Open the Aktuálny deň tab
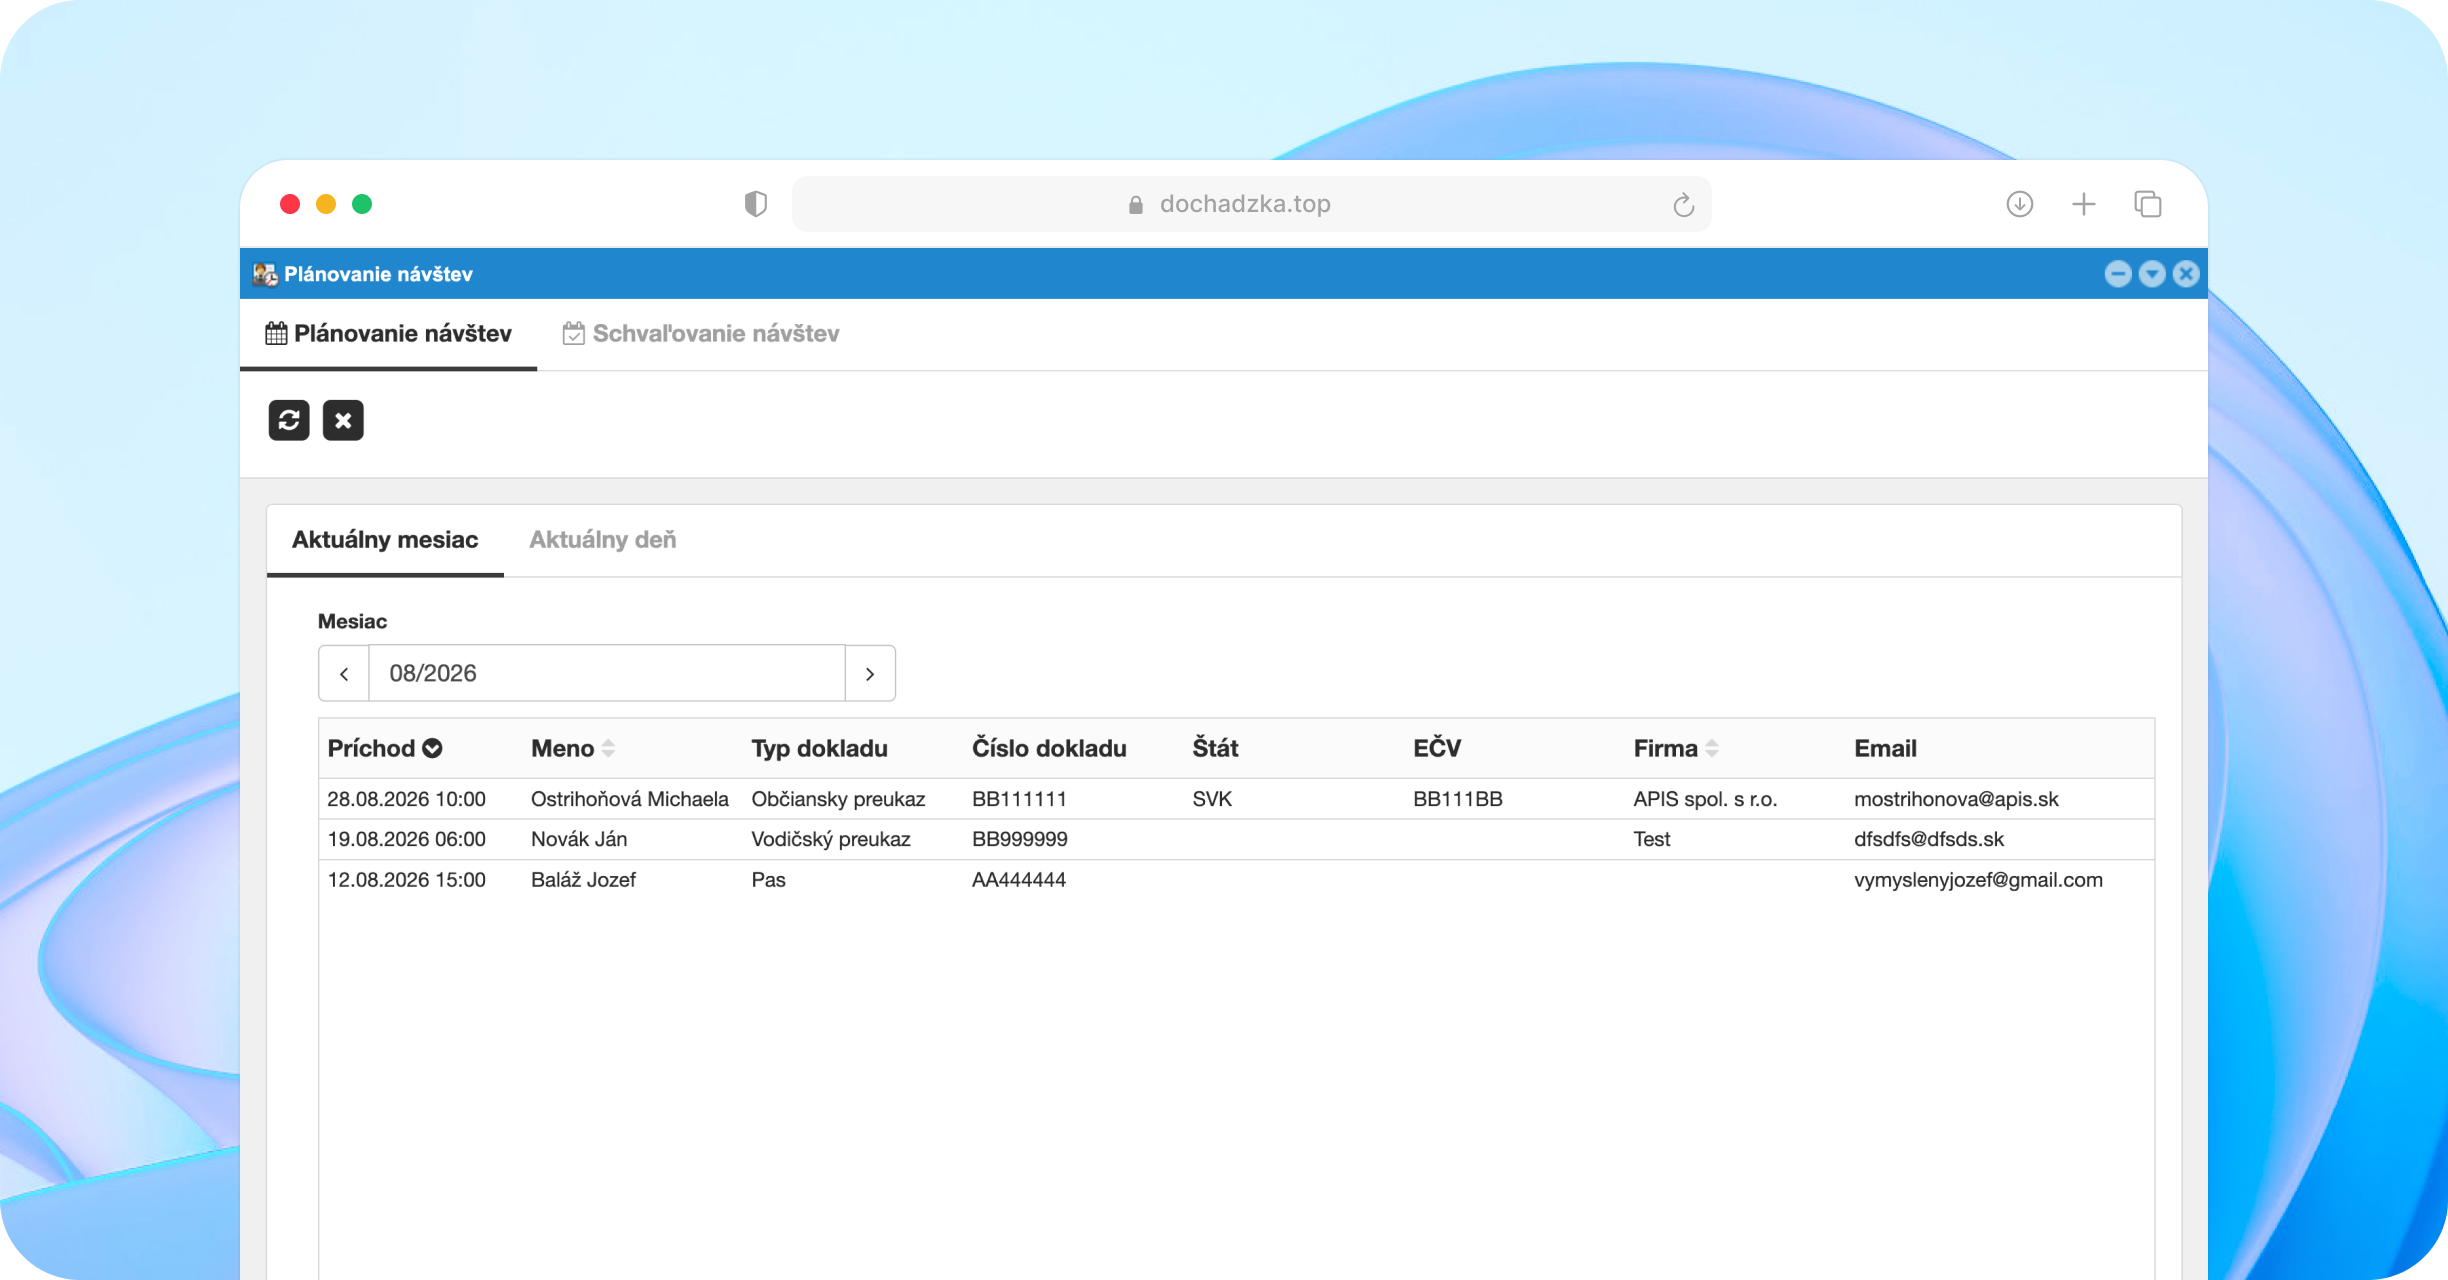Image resolution: width=2448 pixels, height=1280 pixels. 603,540
